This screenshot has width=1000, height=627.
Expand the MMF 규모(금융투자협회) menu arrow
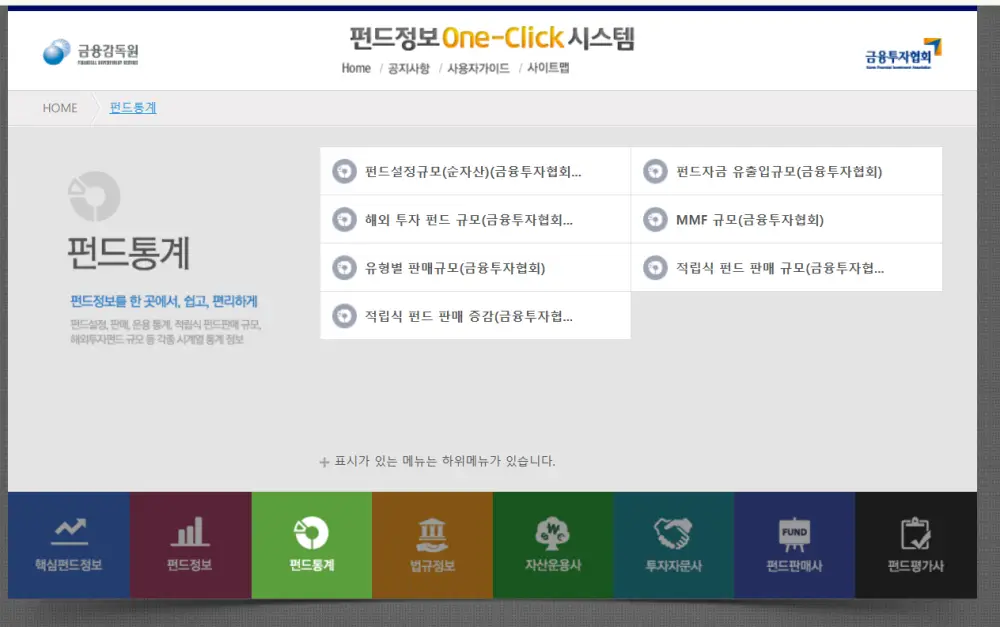click(x=655, y=218)
